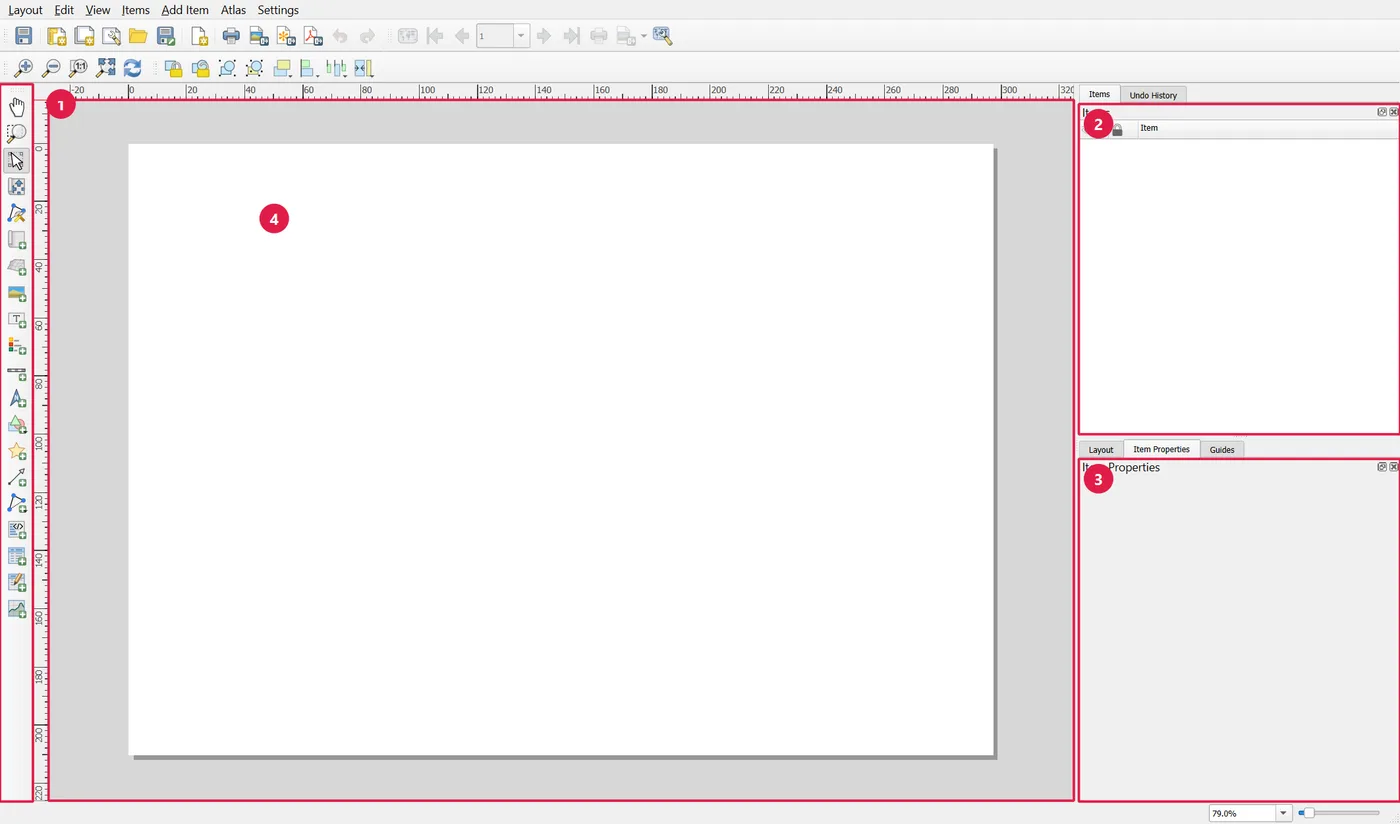Image resolution: width=1400 pixels, height=824 pixels.
Task: Switch to the Undo History tab
Action: point(1153,95)
